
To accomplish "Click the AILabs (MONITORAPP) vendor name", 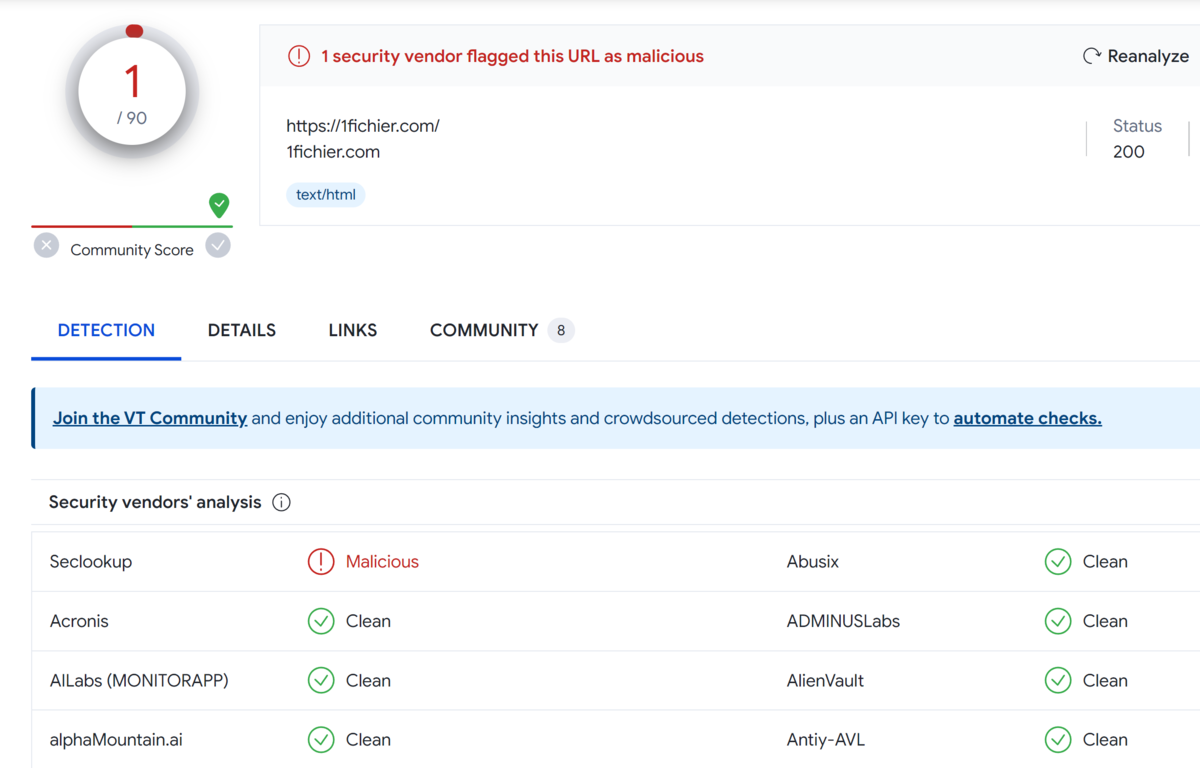I will 139,681.
